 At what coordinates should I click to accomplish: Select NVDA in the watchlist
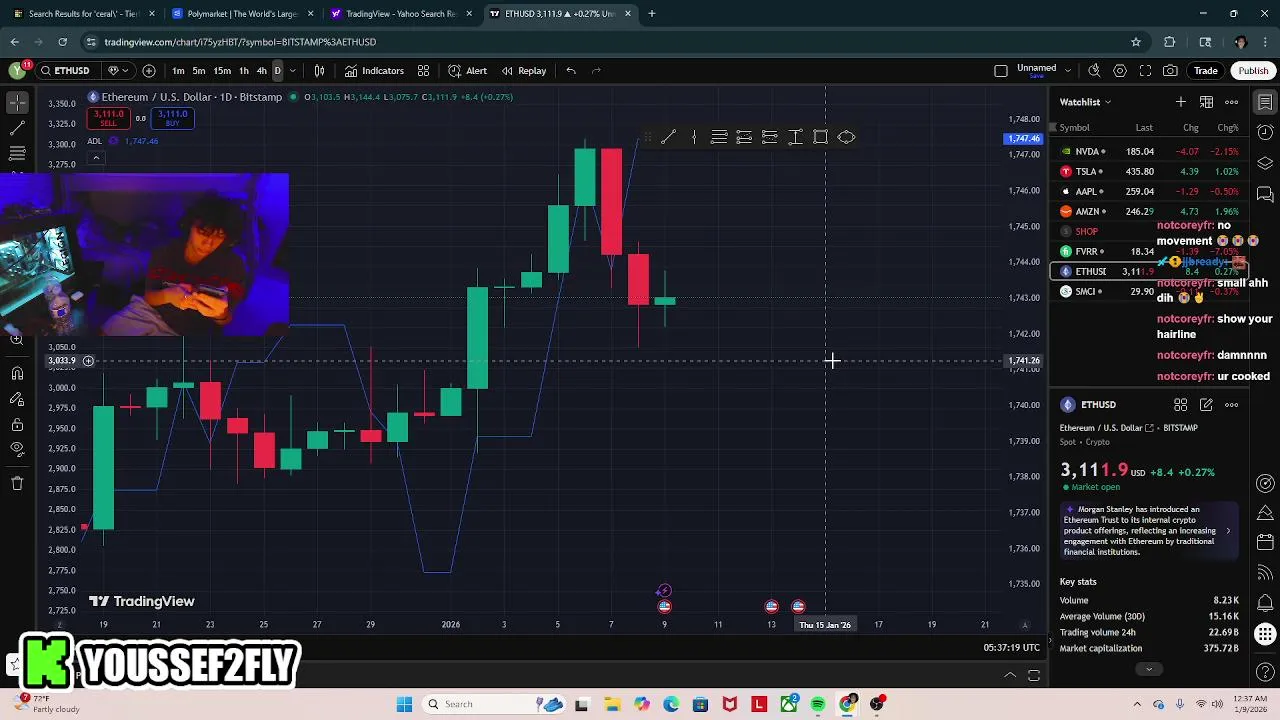(x=1151, y=152)
